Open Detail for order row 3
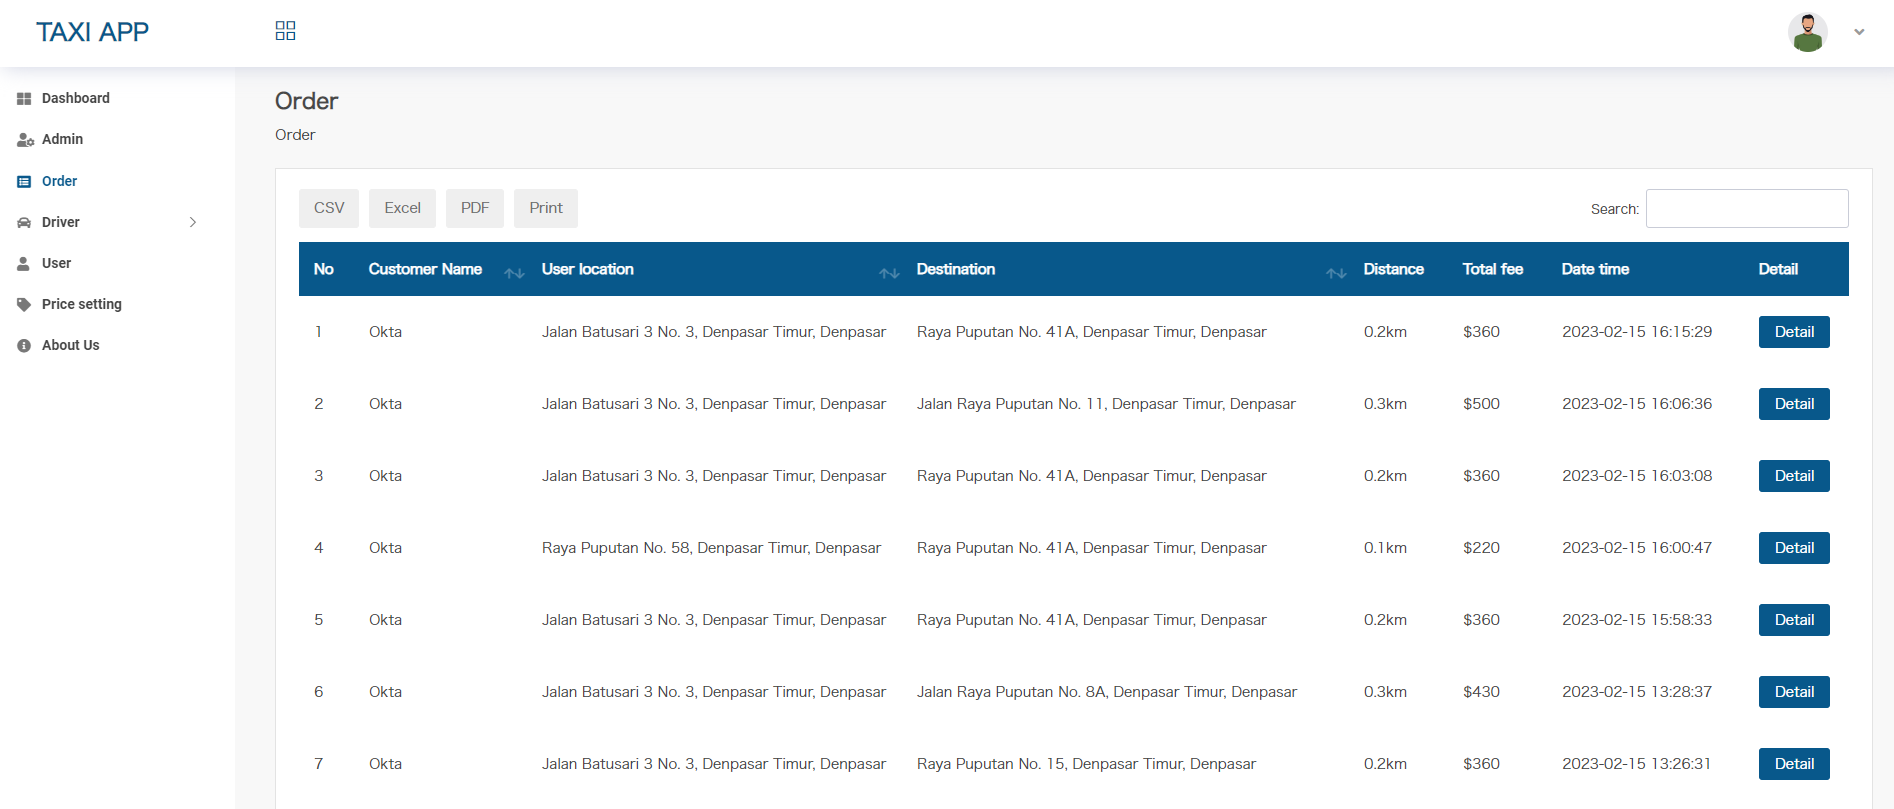Screen dimensions: 1894x809 pyautogui.click(x=1794, y=476)
